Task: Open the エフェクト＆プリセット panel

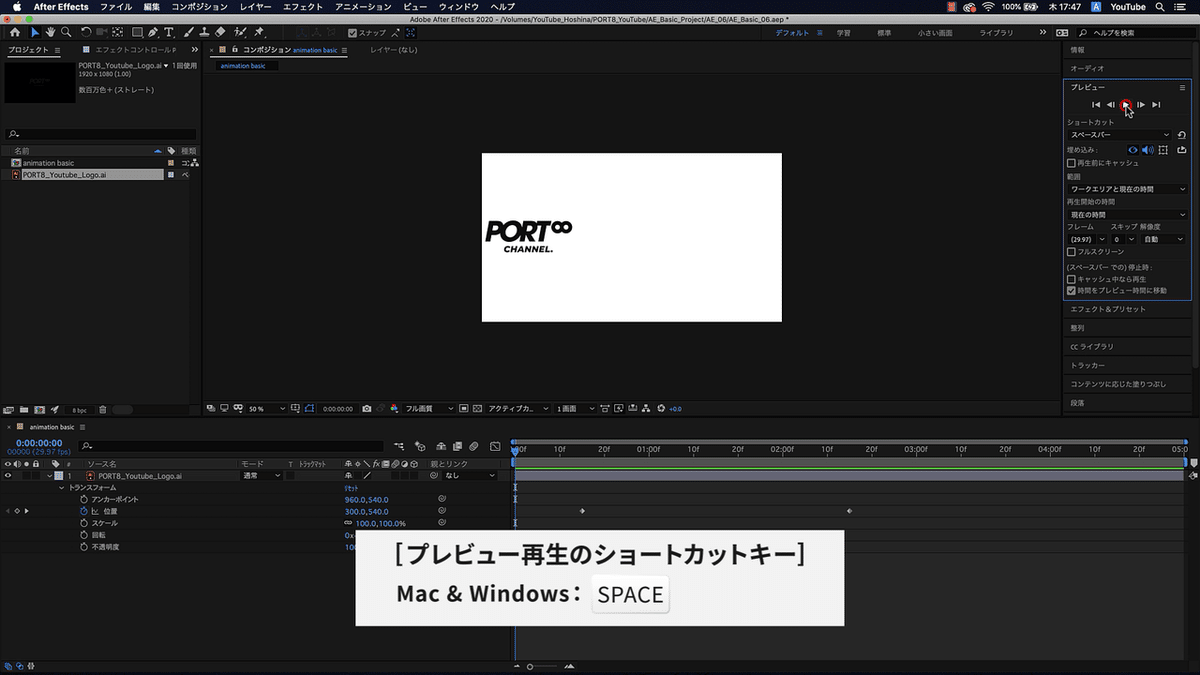Action: tap(1108, 309)
